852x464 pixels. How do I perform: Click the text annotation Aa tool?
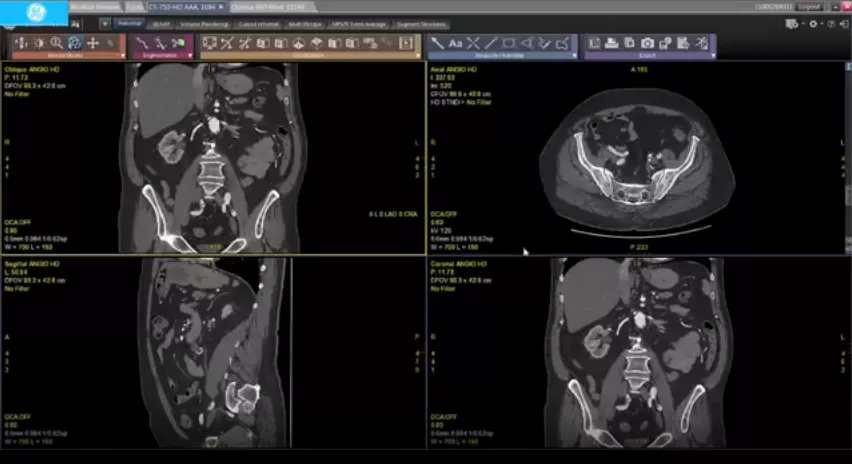point(455,43)
